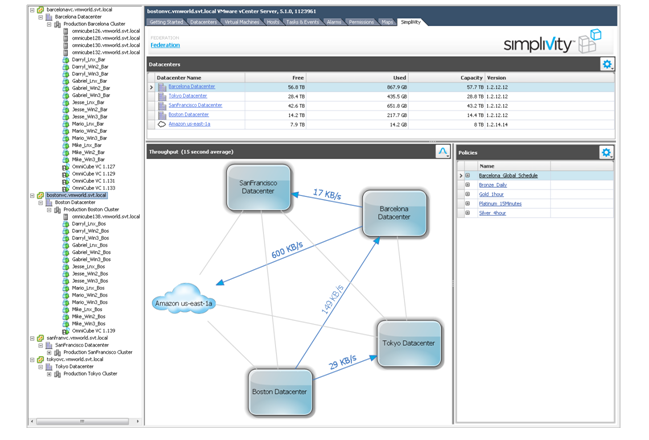This screenshot has height=440, width=649.
Task: Expand the Barcelona_Global_Schedule policy row
Action: pyautogui.click(x=468, y=176)
